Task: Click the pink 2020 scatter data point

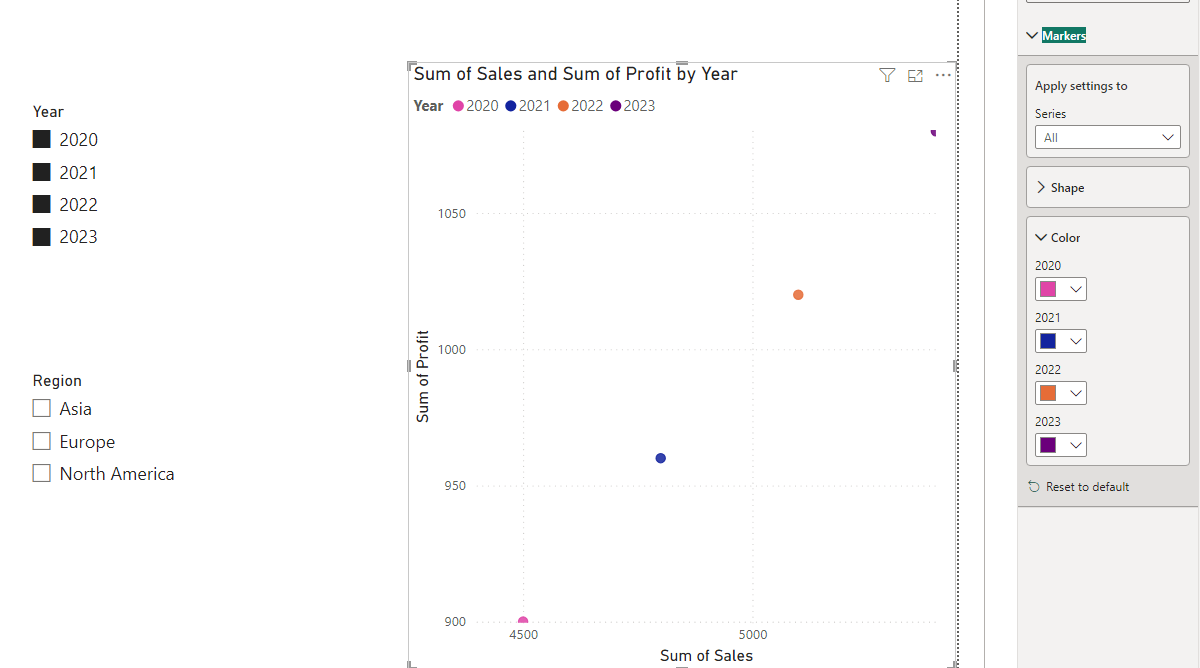Action: (x=523, y=622)
